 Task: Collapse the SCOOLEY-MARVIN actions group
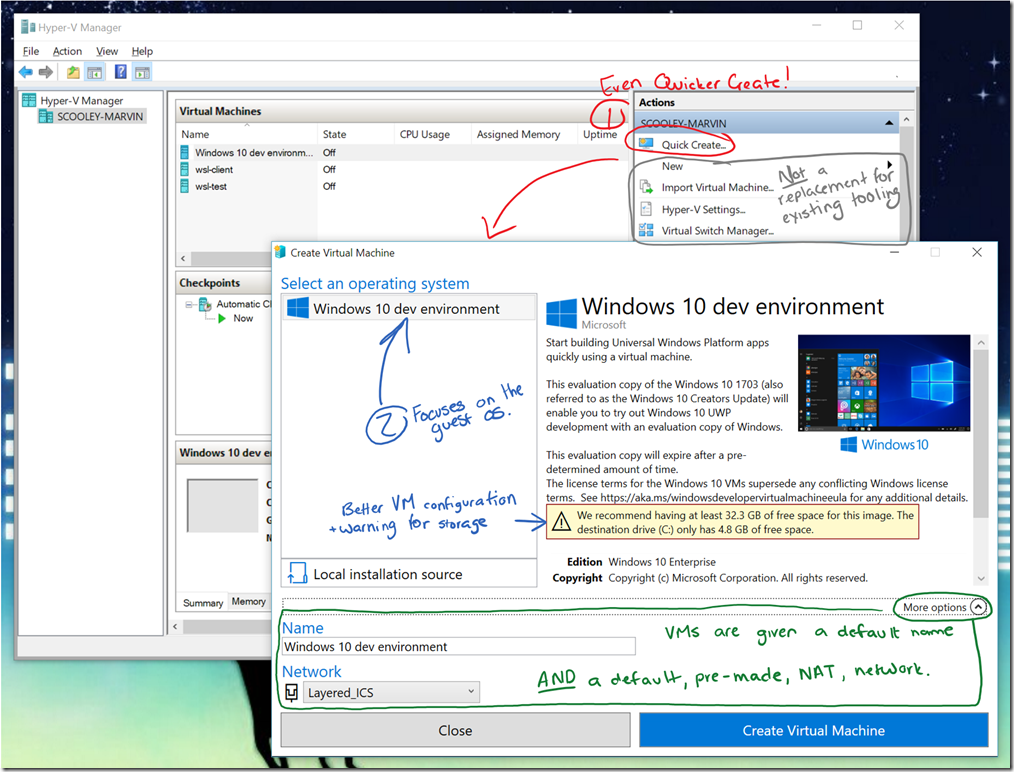(888, 122)
